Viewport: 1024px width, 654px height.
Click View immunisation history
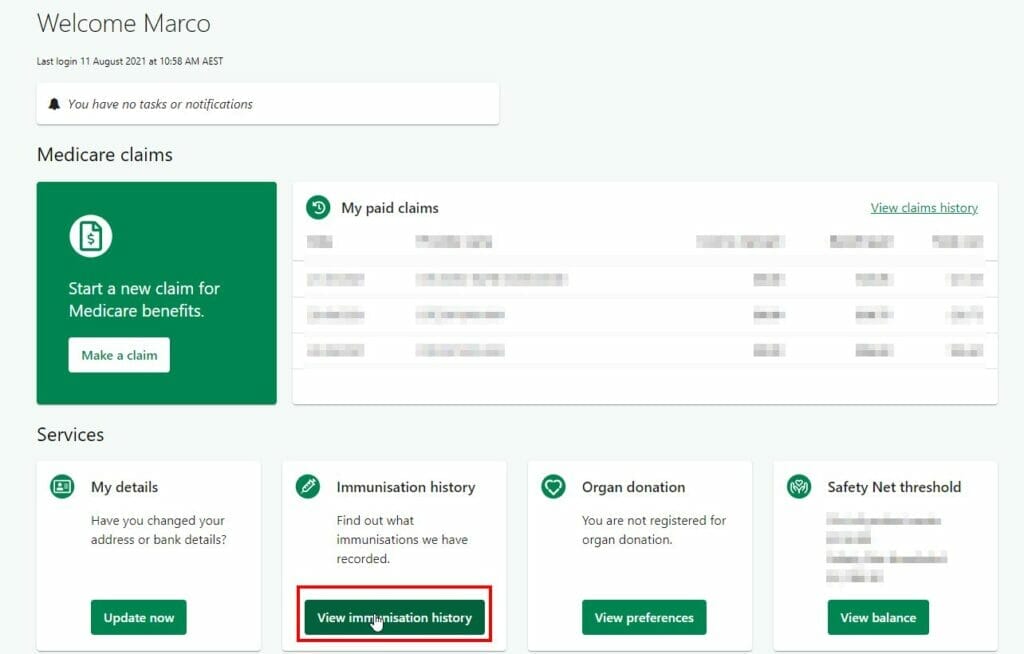(x=394, y=617)
